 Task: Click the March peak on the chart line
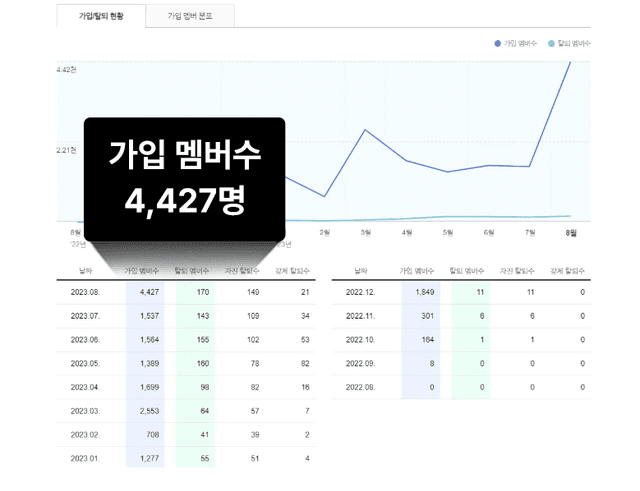click(365, 131)
